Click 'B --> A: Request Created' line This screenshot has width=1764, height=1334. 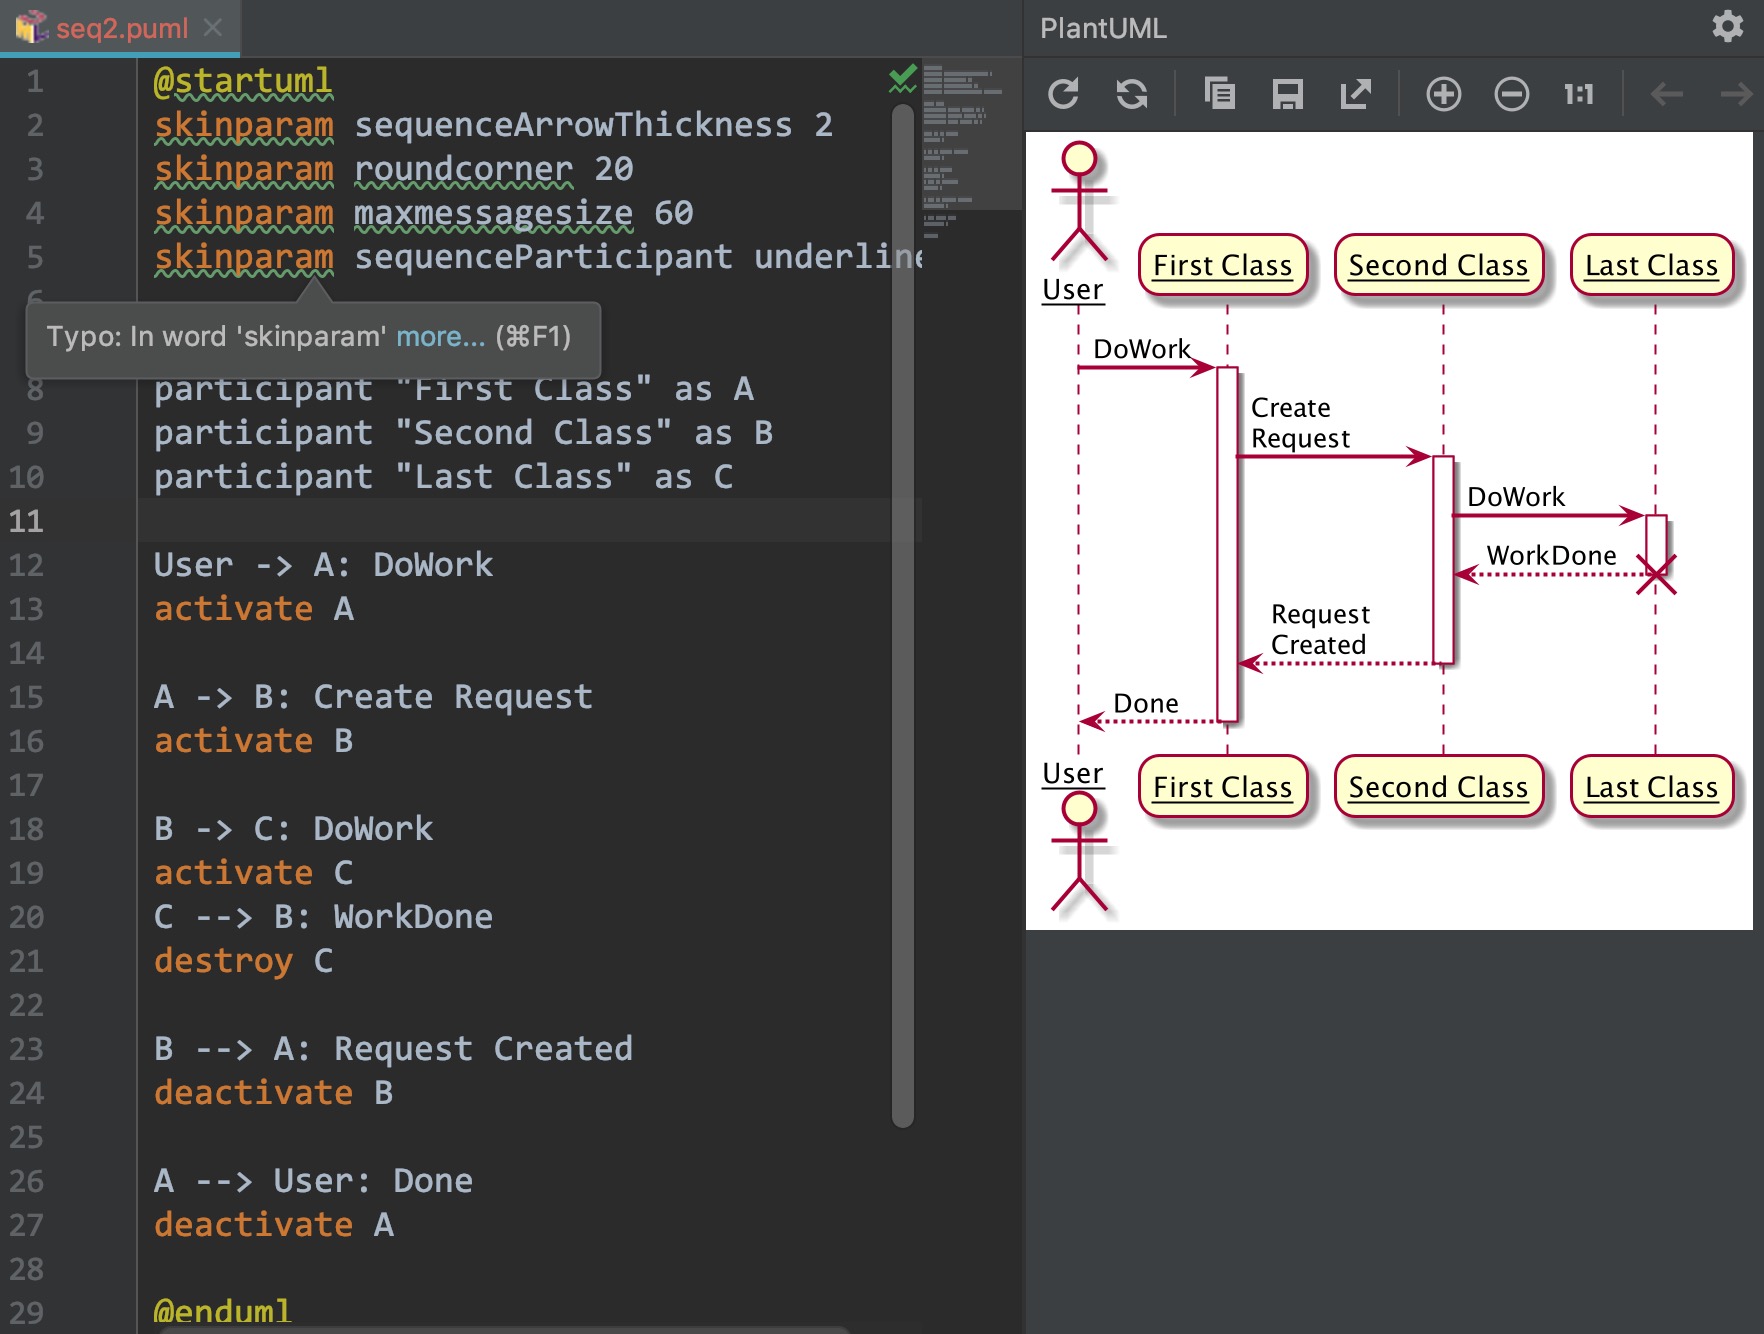393,1049
